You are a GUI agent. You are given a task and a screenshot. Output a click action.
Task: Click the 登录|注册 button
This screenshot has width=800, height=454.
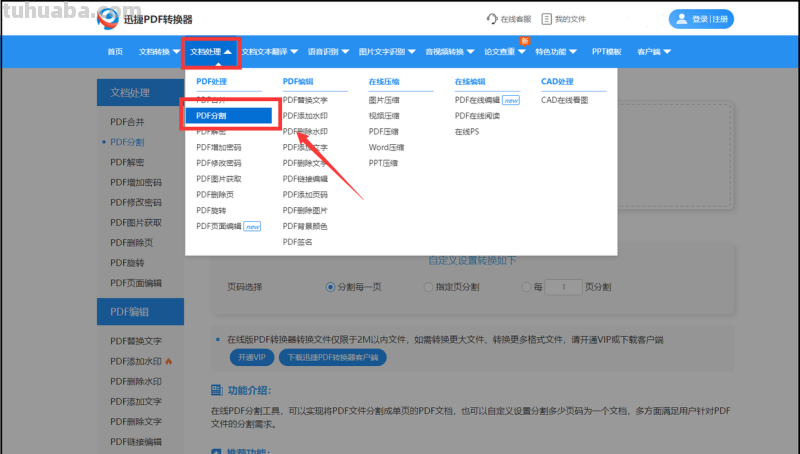coord(701,19)
